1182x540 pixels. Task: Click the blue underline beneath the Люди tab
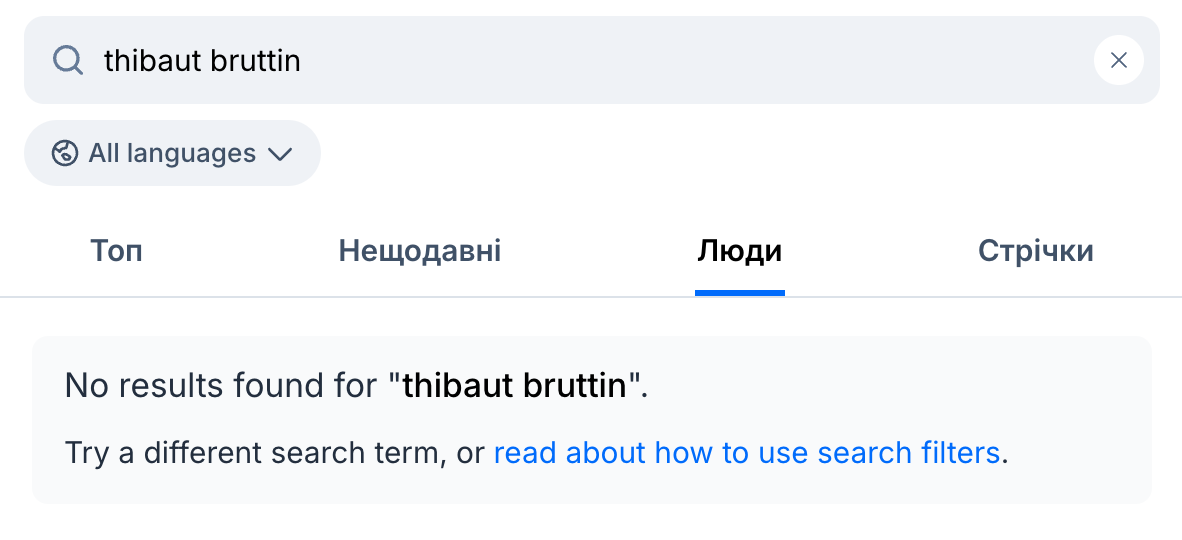739,292
